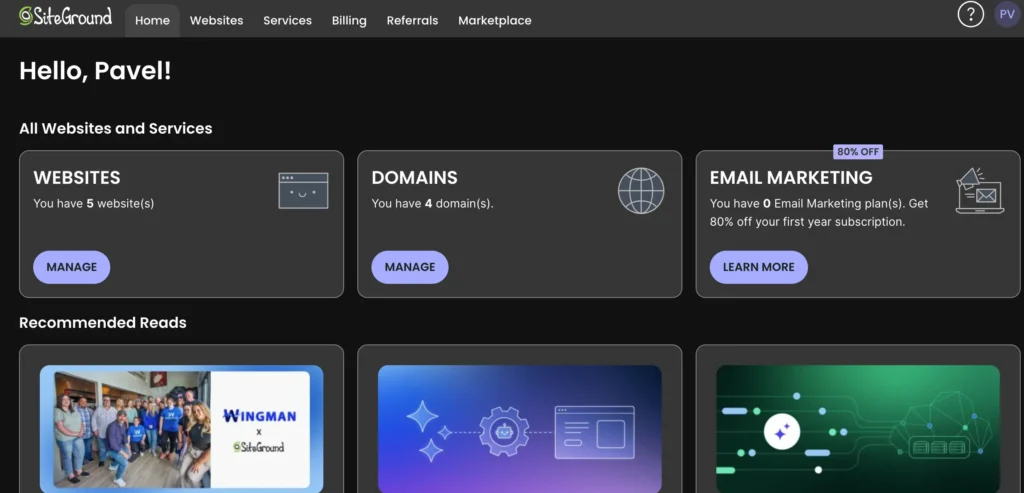Open the purple AI robot gear article thumbnail
This screenshot has height=493, width=1024.
[520, 429]
